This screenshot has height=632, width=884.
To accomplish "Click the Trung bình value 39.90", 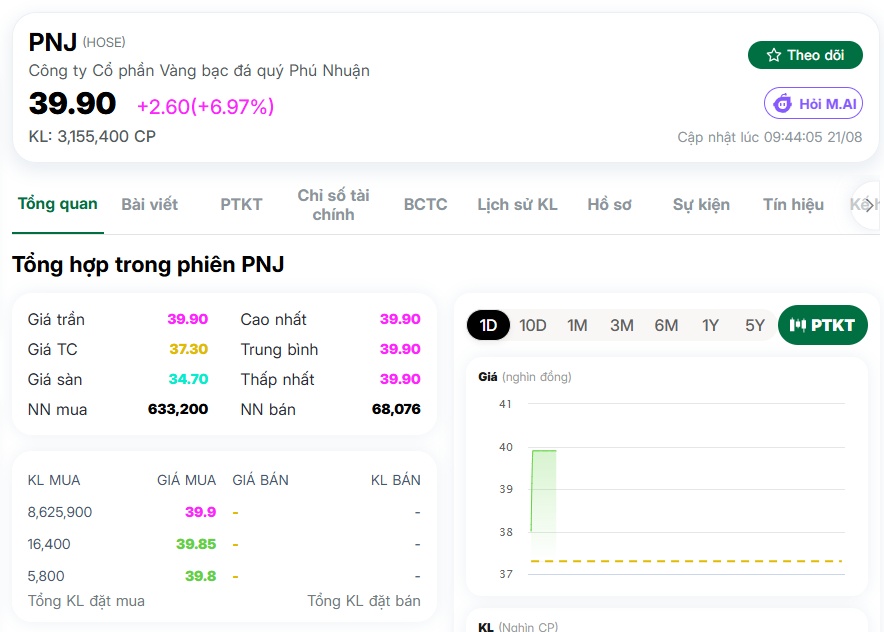I will point(400,350).
